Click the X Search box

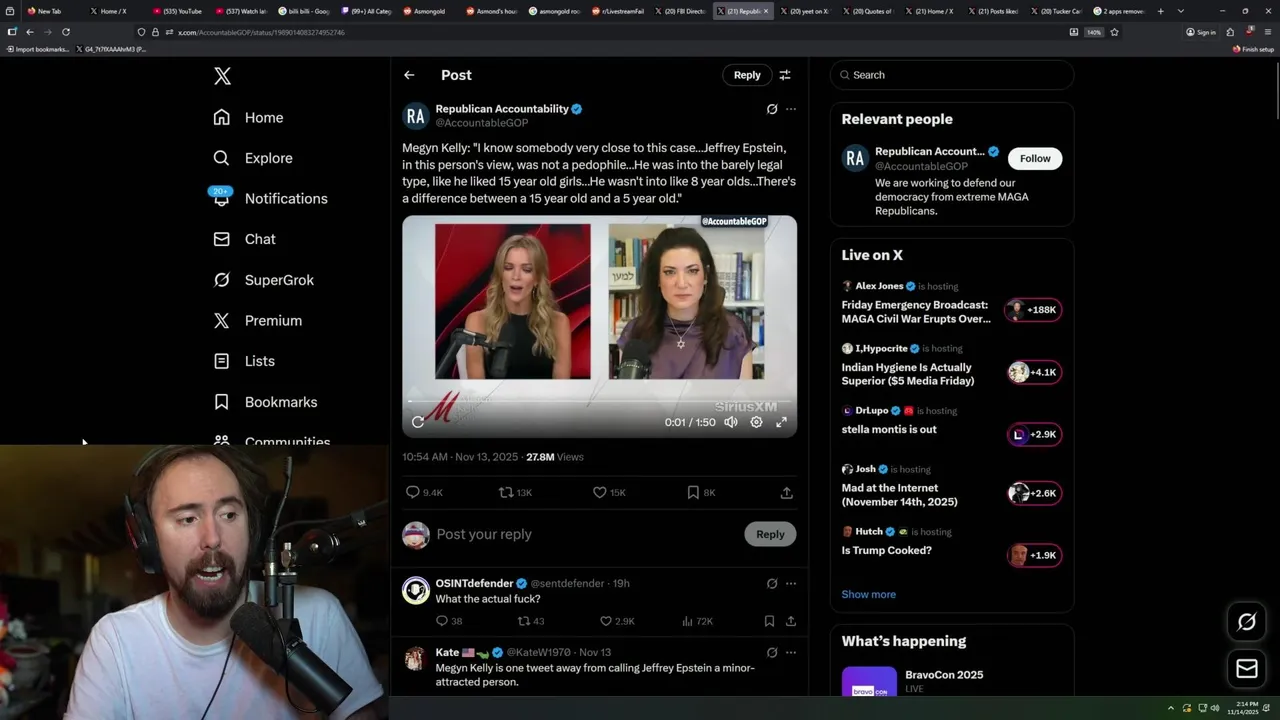click(952, 75)
